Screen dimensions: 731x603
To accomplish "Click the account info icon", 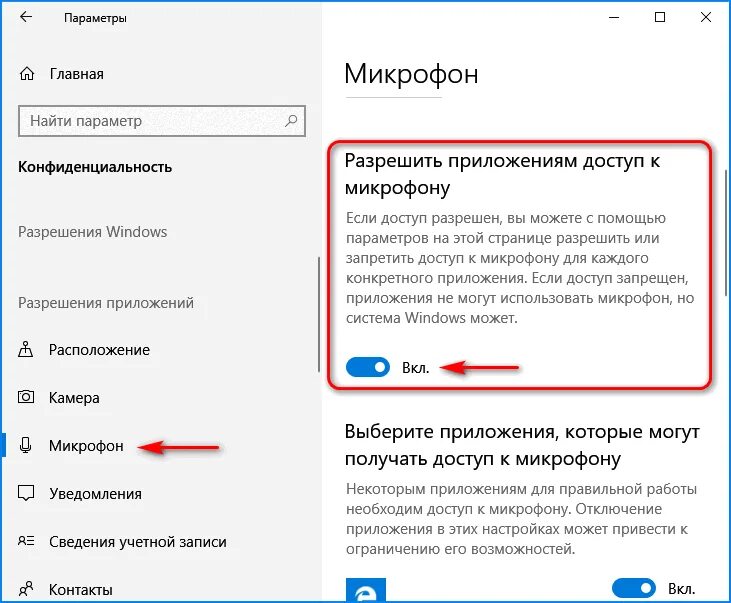I will 26,541.
